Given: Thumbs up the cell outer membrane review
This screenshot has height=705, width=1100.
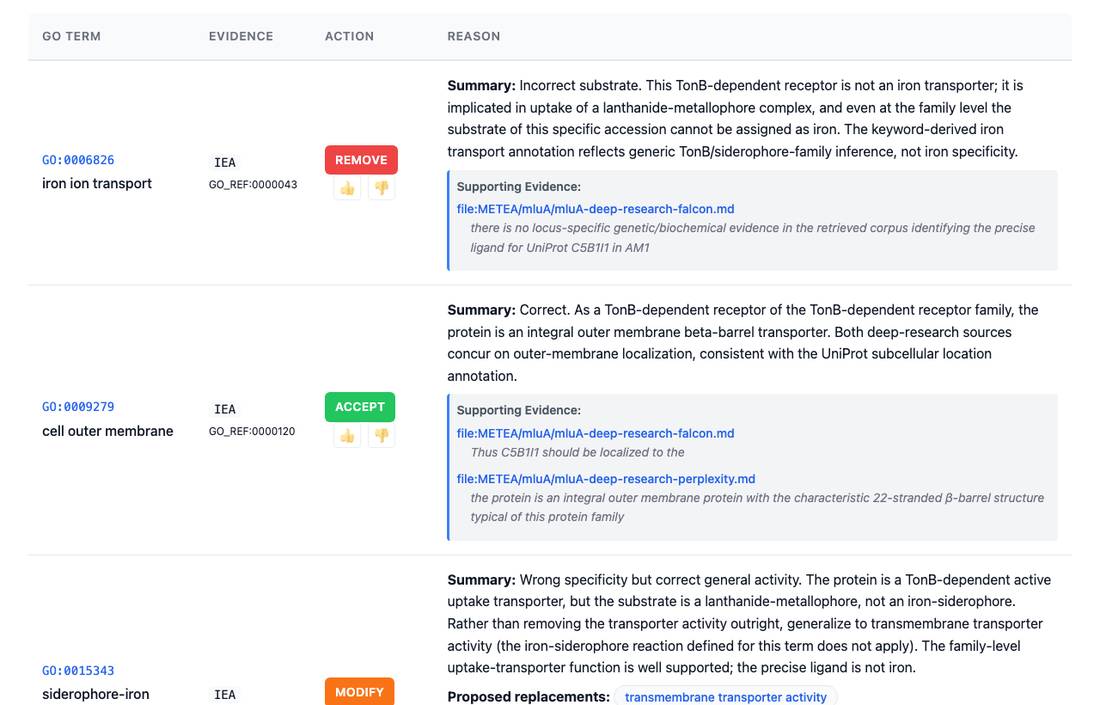Looking at the screenshot, I should point(347,436).
